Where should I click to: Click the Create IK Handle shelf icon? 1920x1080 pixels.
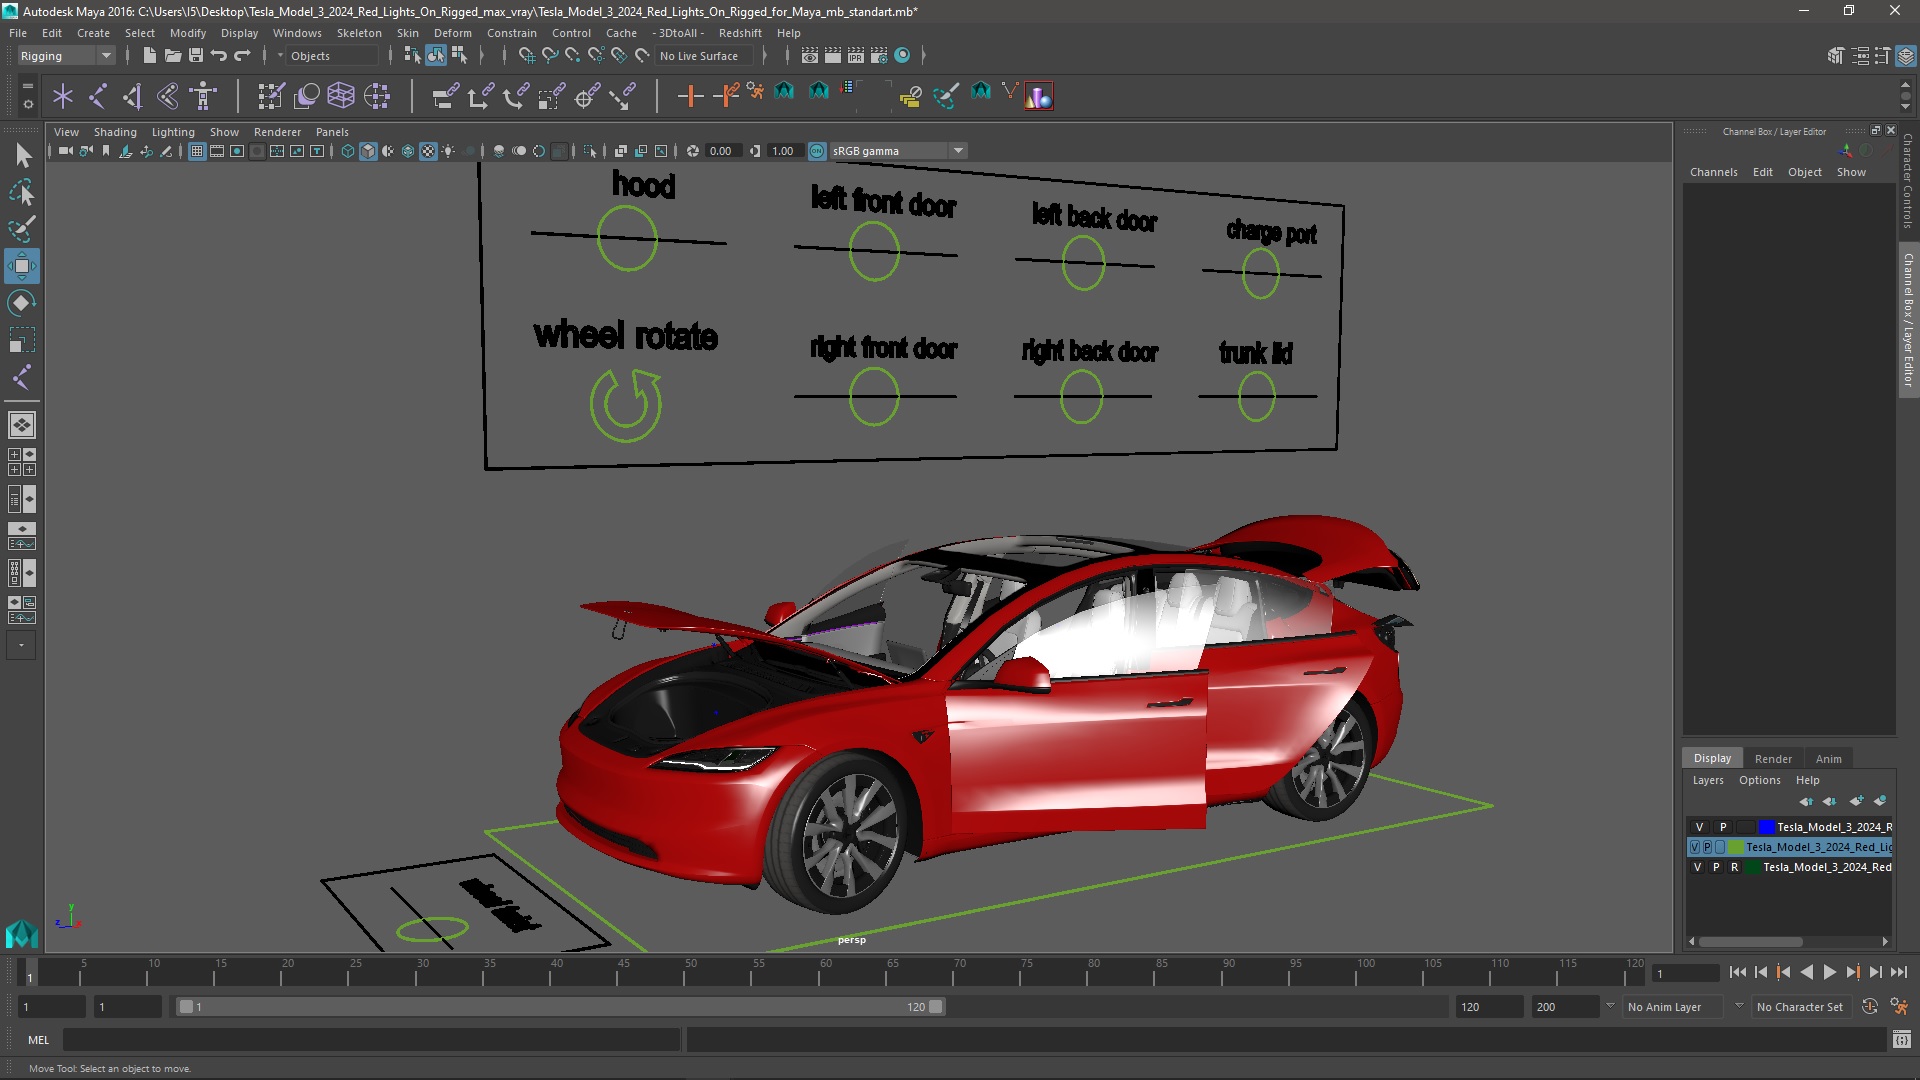pyautogui.click(x=133, y=96)
